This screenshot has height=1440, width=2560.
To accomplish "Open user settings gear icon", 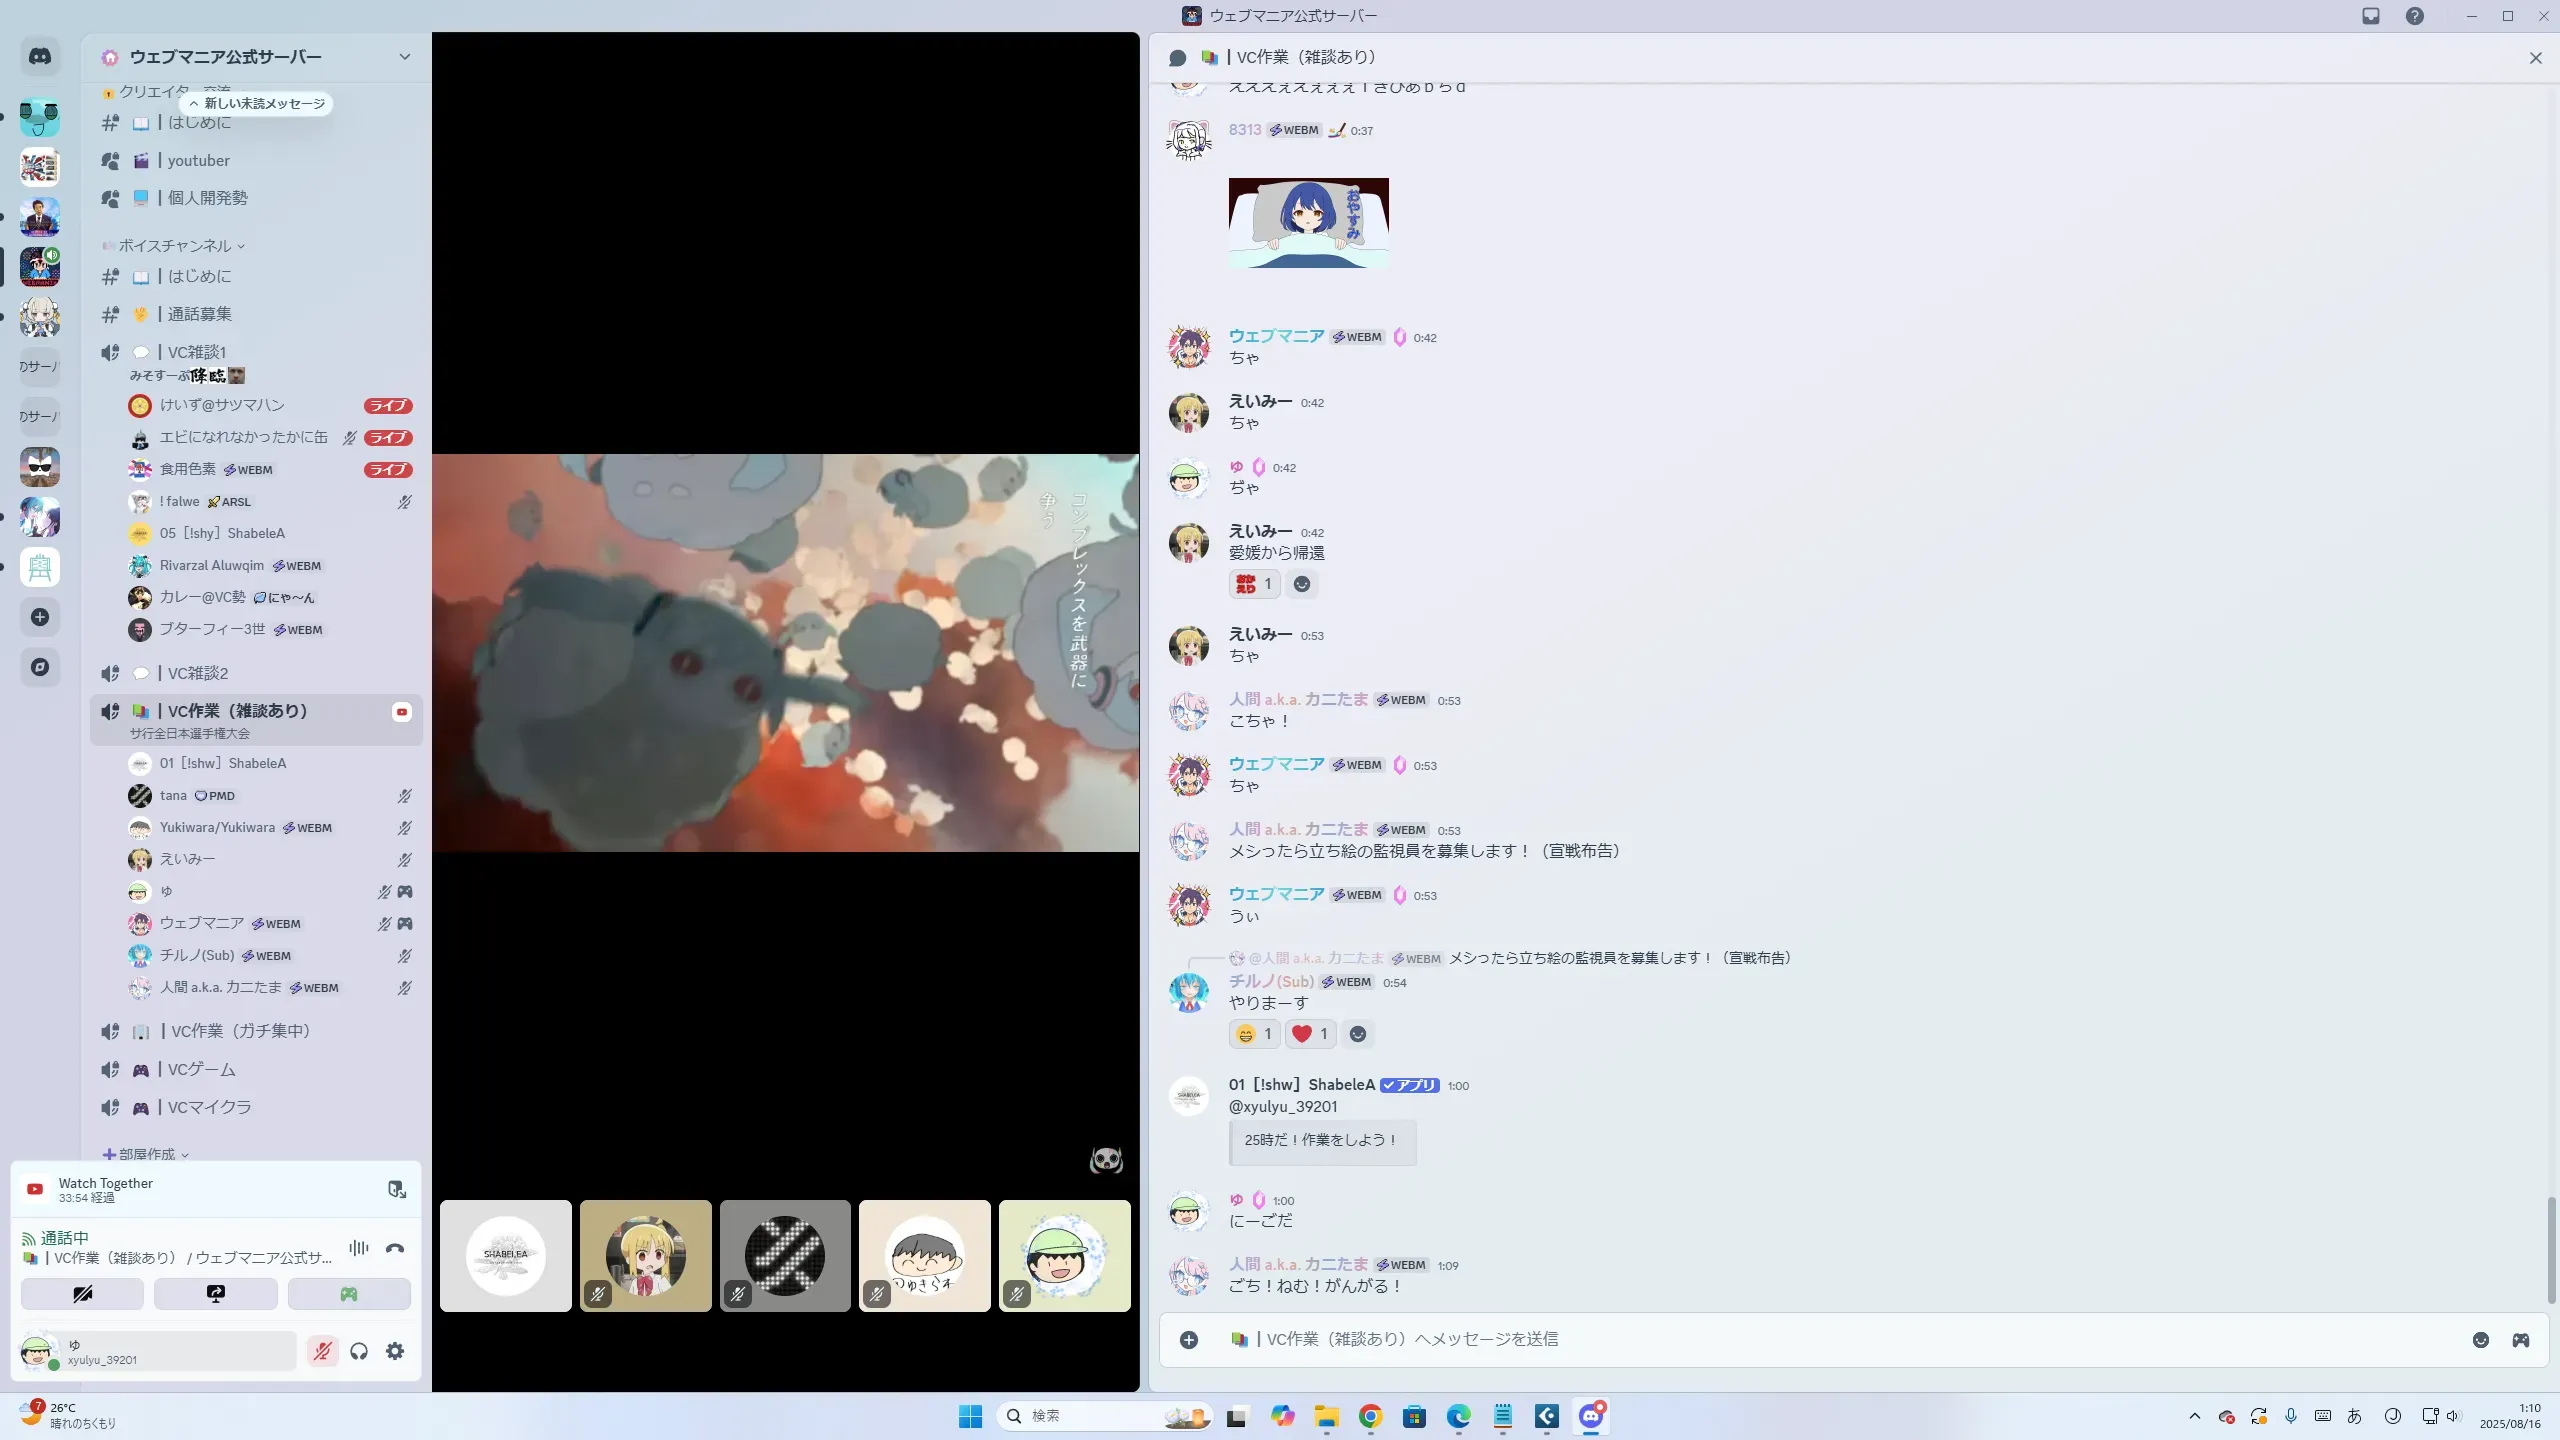I will pyautogui.click(x=395, y=1351).
